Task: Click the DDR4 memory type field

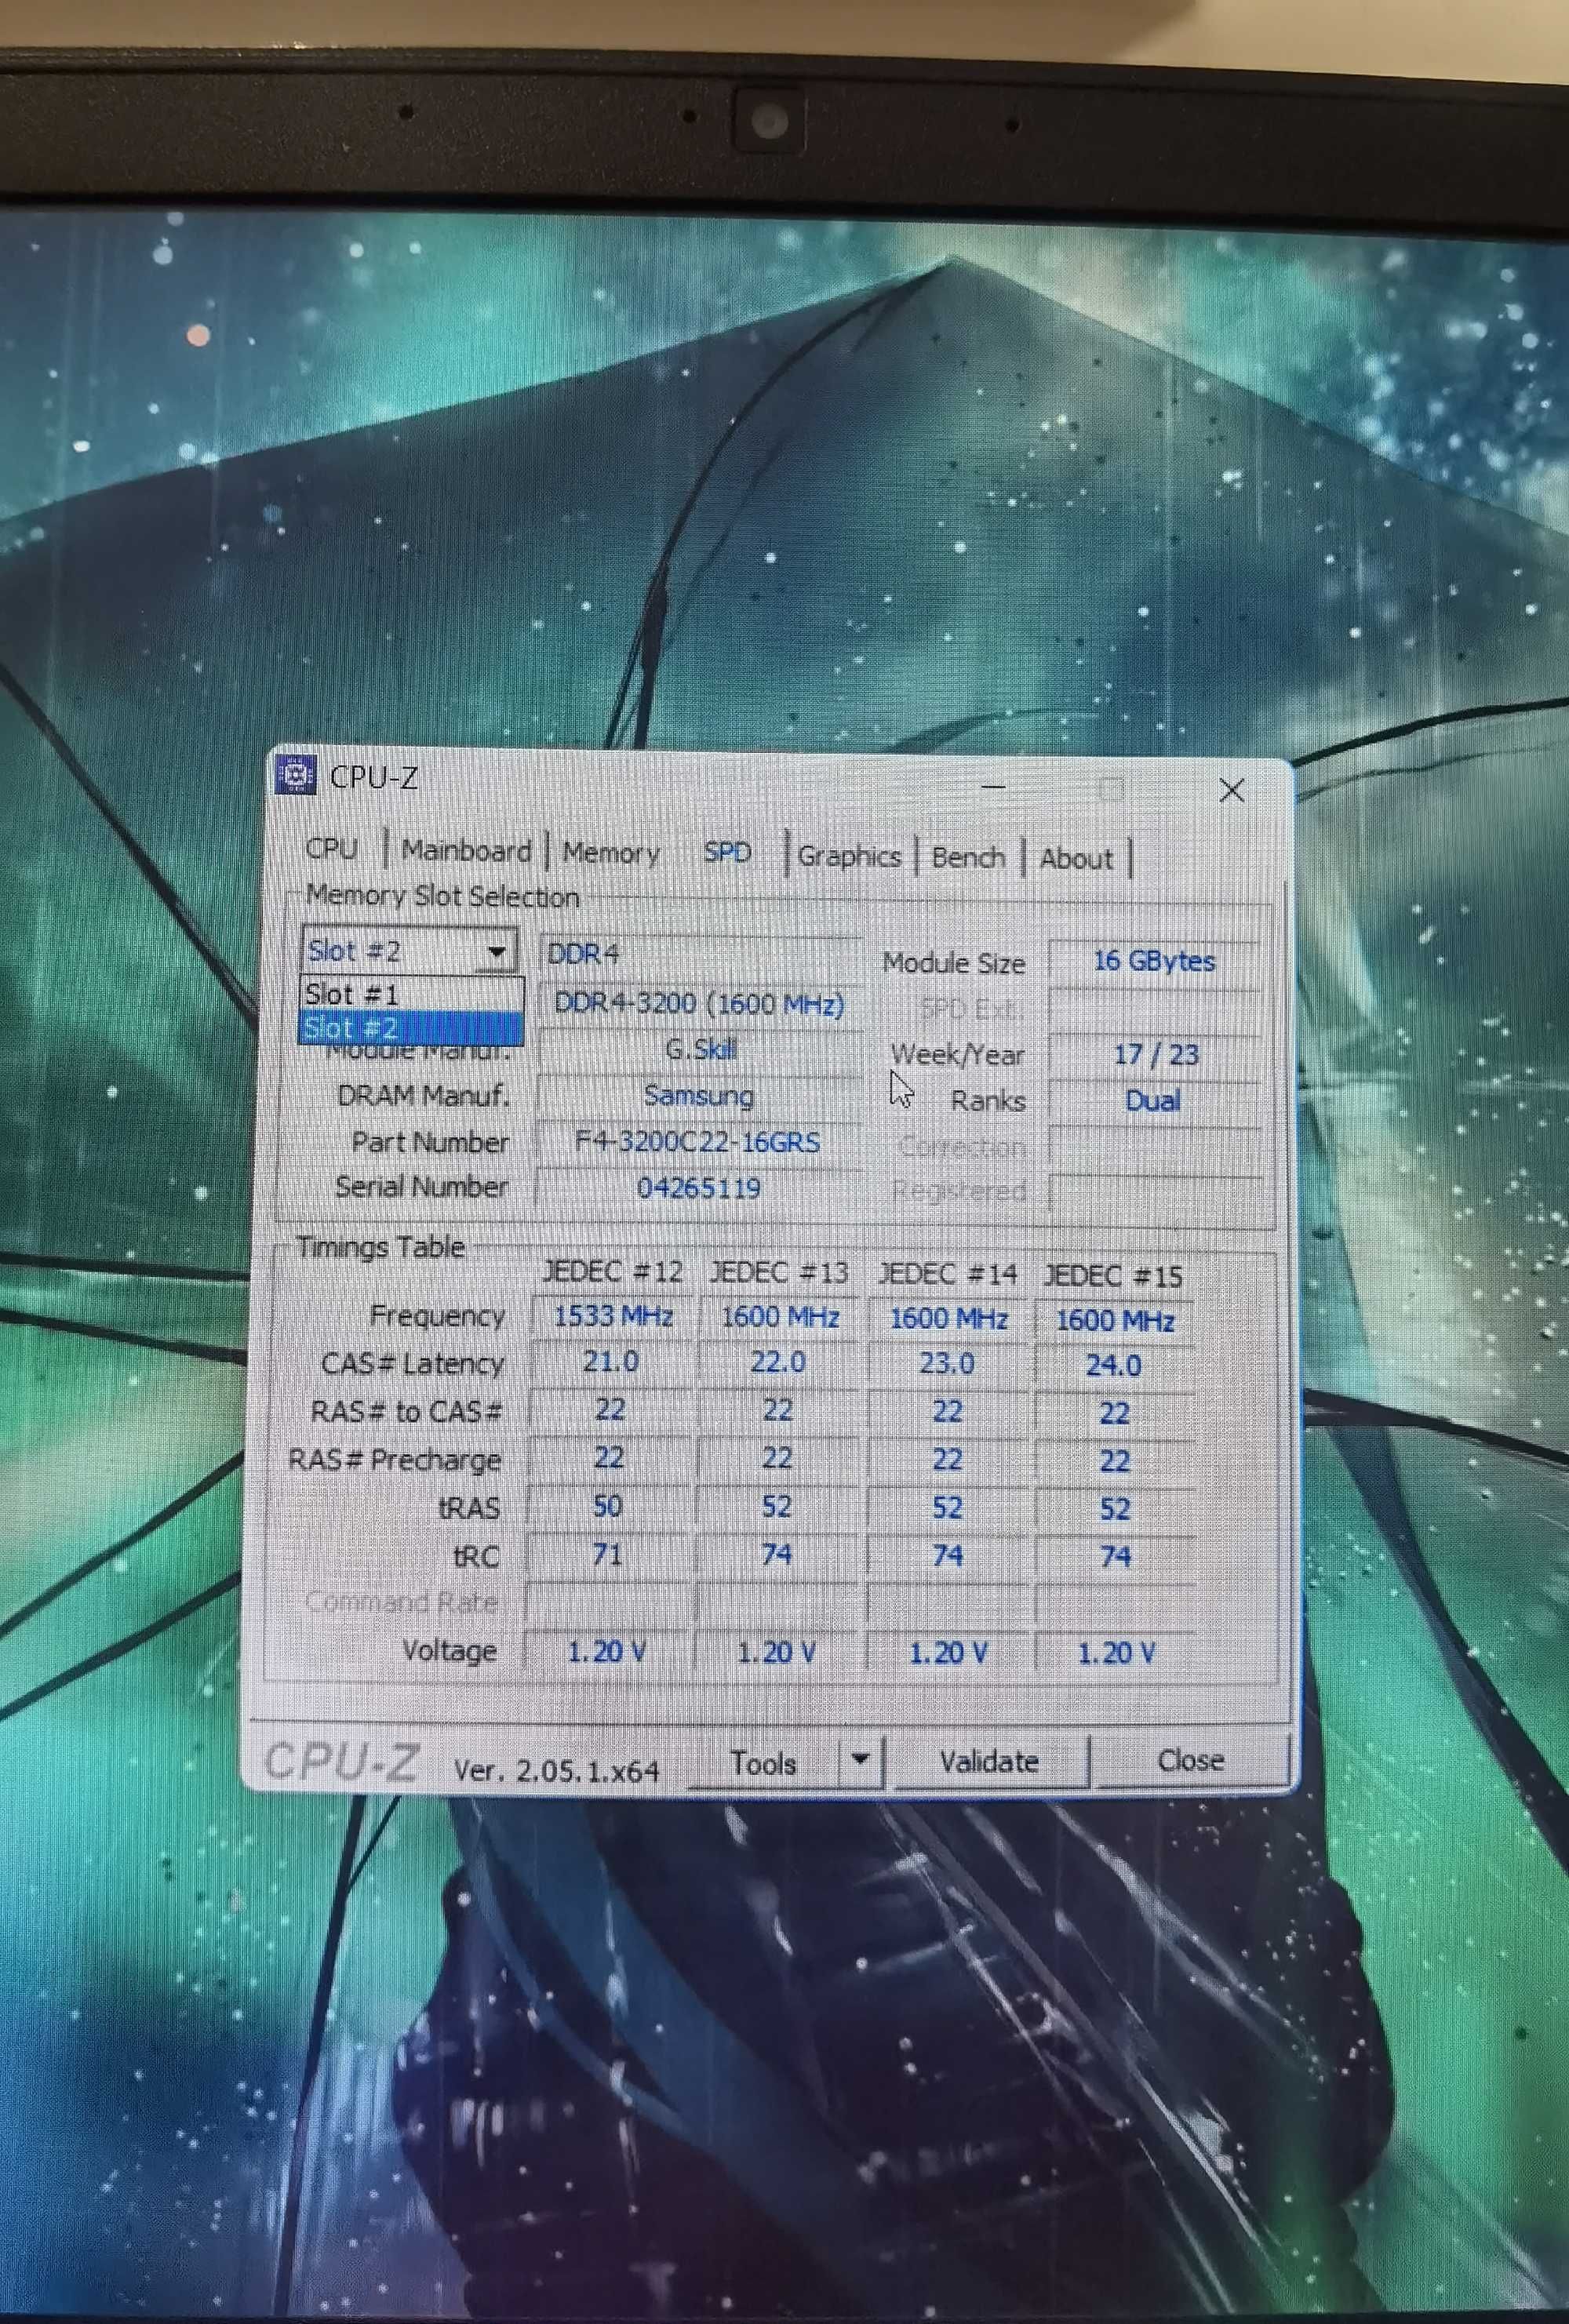Action: coord(700,953)
